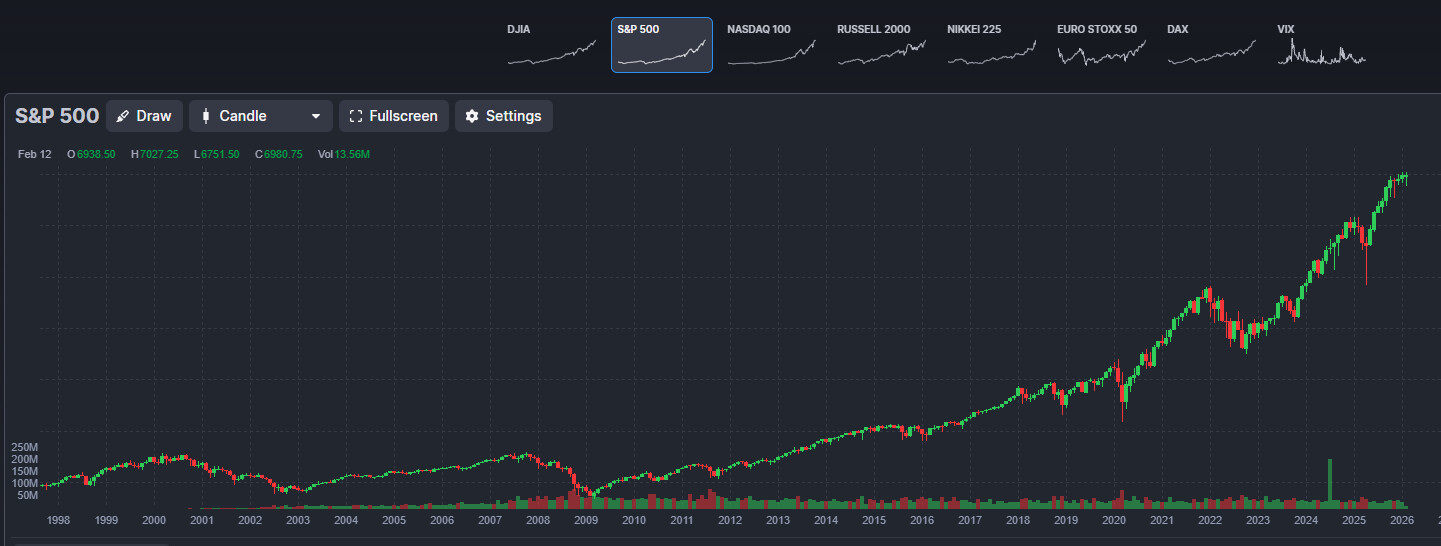Click the 2009 year axis label
The width and height of the screenshot is (1441, 546).
pyautogui.click(x=586, y=520)
